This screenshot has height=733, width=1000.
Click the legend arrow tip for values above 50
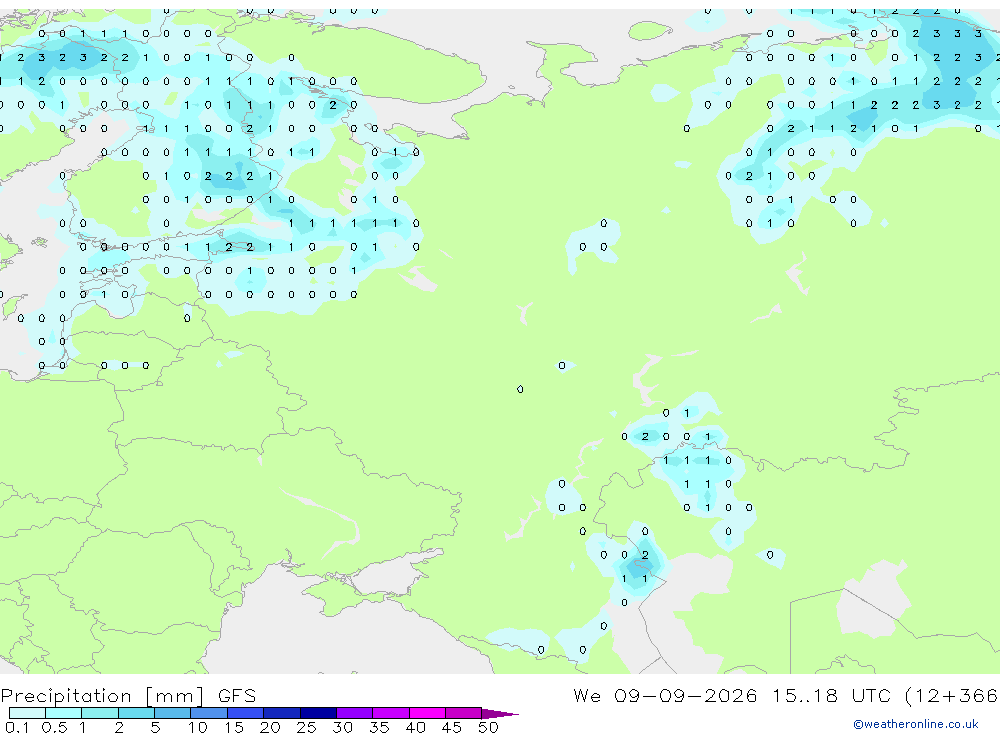[500, 714]
